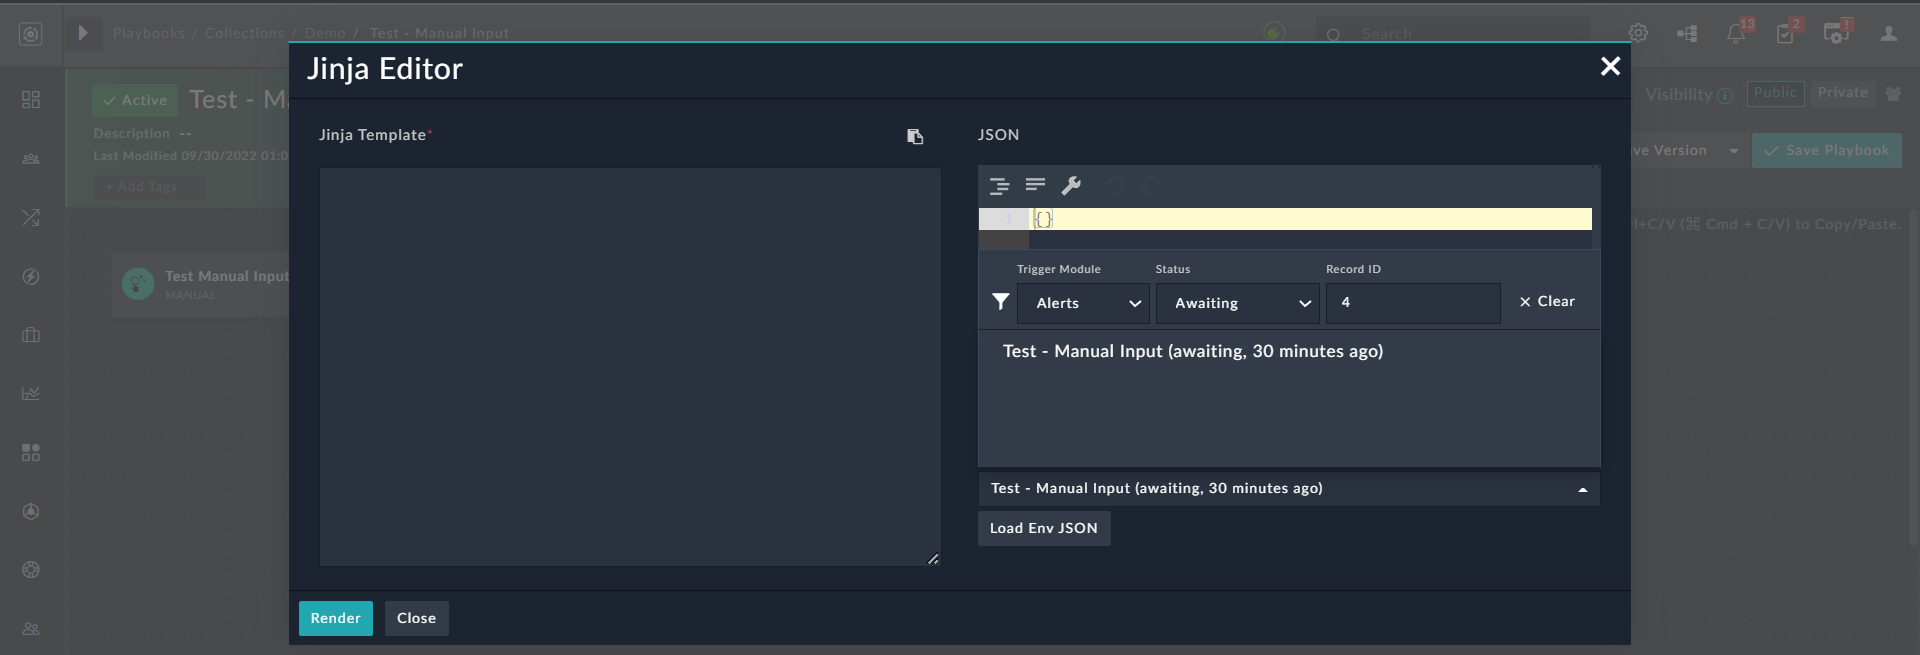This screenshot has height=655, width=1920.
Task: Click the Jinja Template resize handle corner
Action: pyautogui.click(x=933, y=559)
